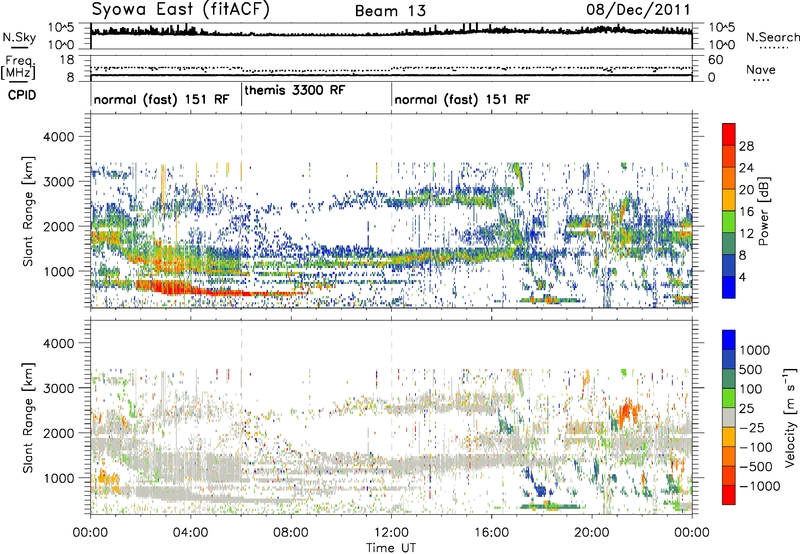The width and height of the screenshot is (800, 554).
Task: Click the blue bottom of Power color bar
Action: [729, 287]
